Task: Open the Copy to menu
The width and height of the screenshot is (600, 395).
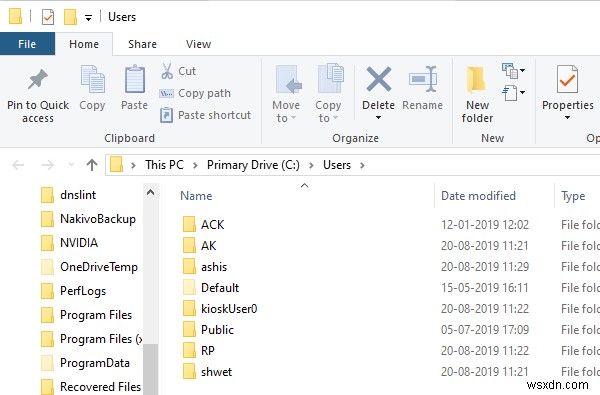Action: click(328, 94)
